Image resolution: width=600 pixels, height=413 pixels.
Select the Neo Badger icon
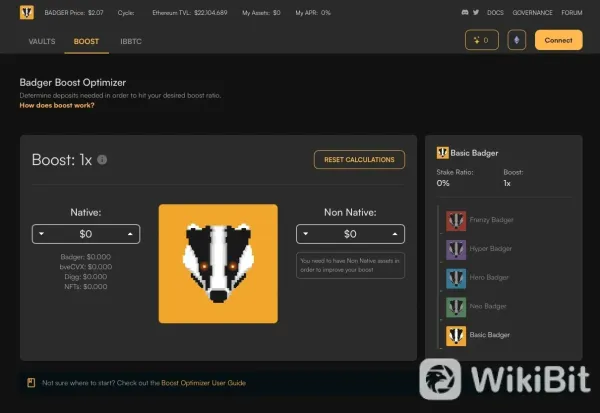click(456, 307)
